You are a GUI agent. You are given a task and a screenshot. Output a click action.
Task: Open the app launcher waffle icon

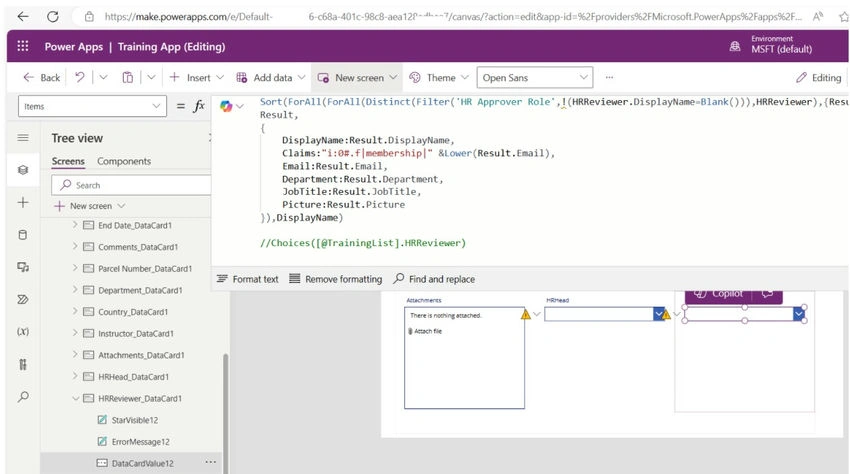tap(23, 46)
